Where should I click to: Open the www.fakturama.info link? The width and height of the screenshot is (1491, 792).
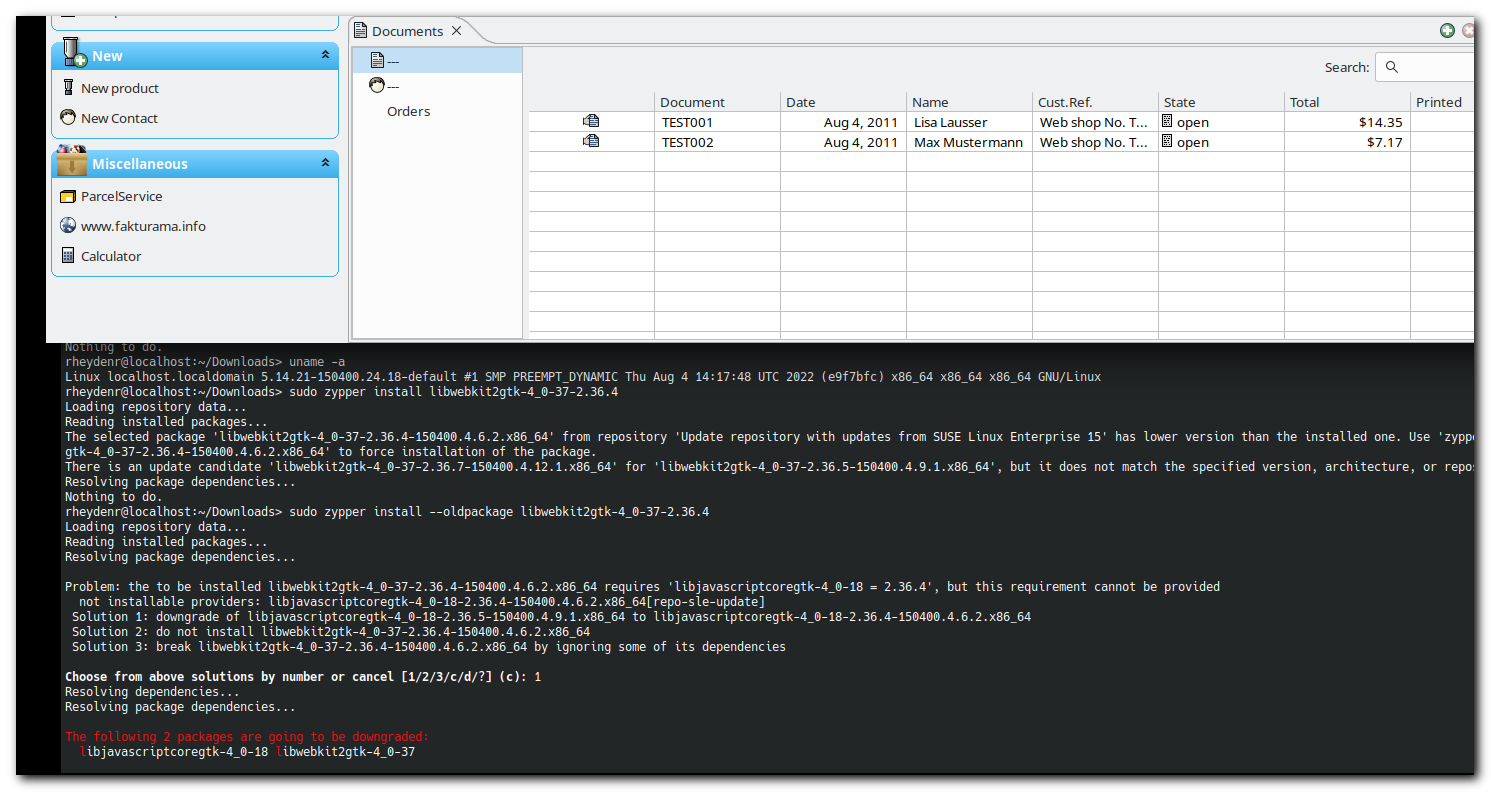pos(143,226)
